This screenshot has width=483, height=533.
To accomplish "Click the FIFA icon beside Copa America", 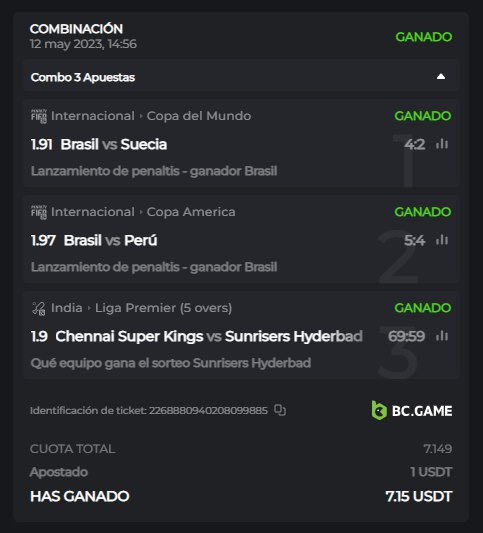I will (x=39, y=212).
